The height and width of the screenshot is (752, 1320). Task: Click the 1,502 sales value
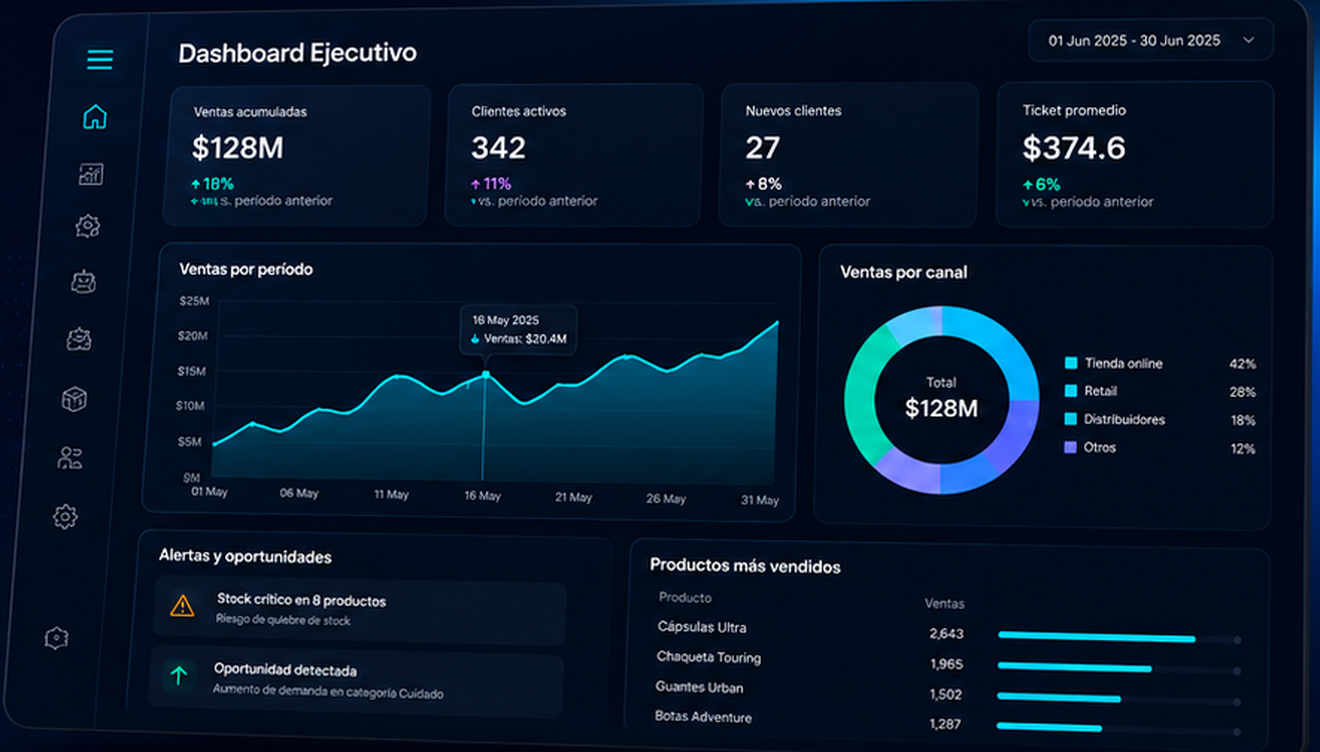(x=946, y=694)
